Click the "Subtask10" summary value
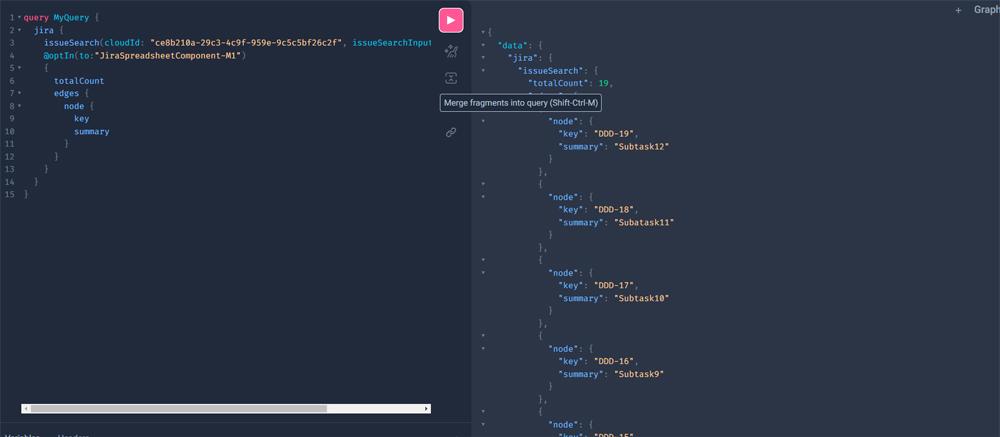1000x437 pixels. pos(642,298)
